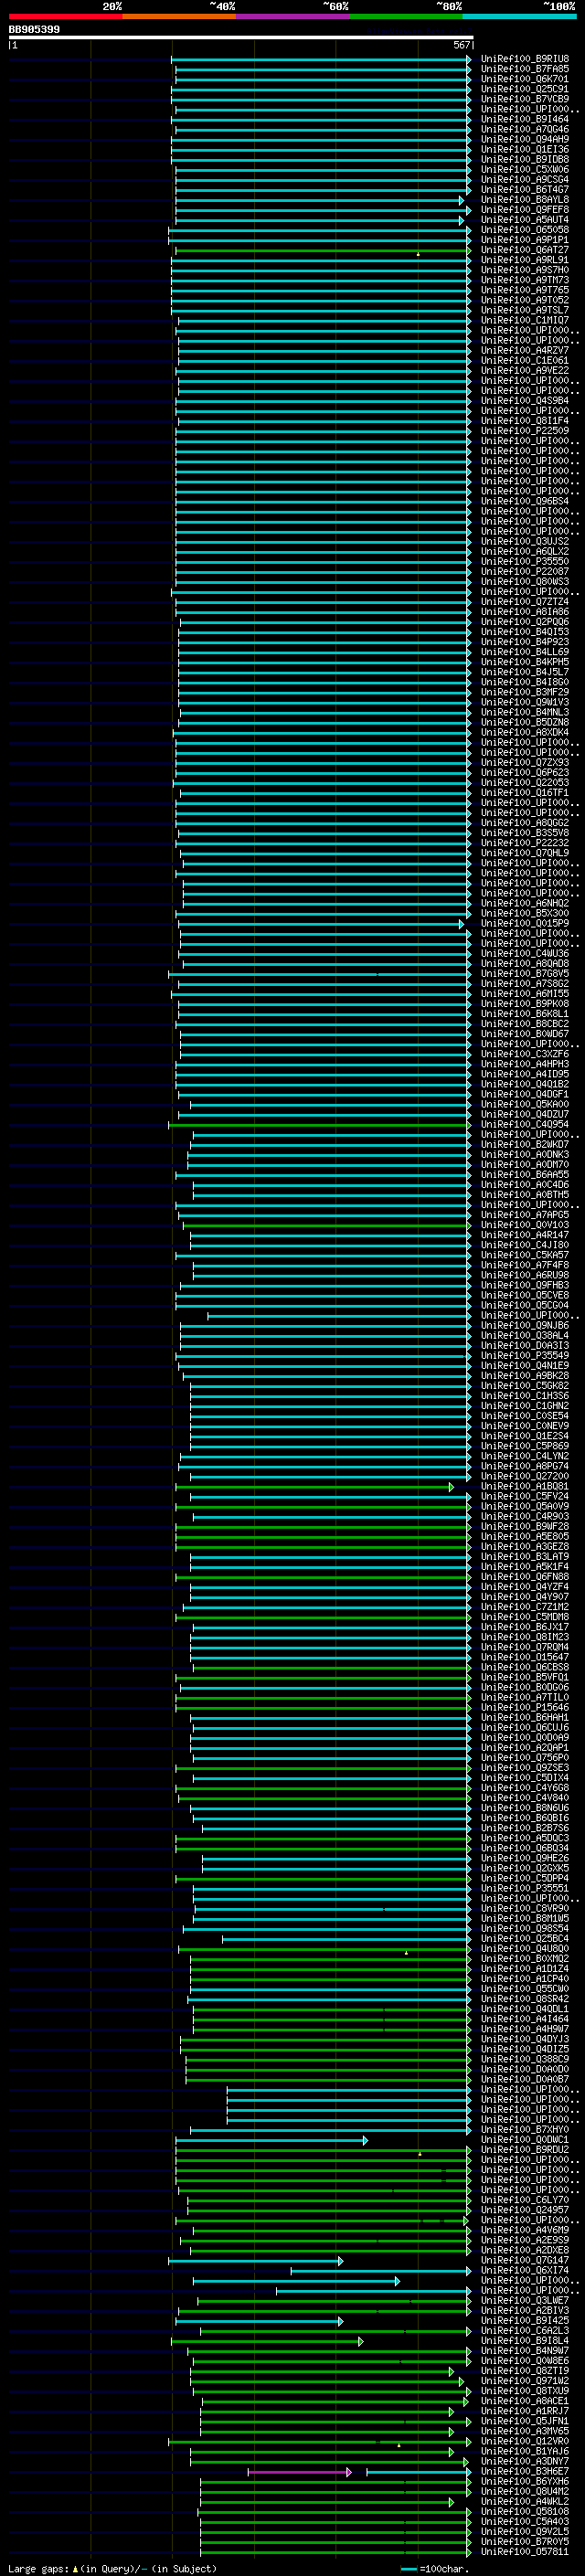Select hit label UniRef100_A9TM73
This screenshot has height=2576, width=585.
tap(524, 280)
